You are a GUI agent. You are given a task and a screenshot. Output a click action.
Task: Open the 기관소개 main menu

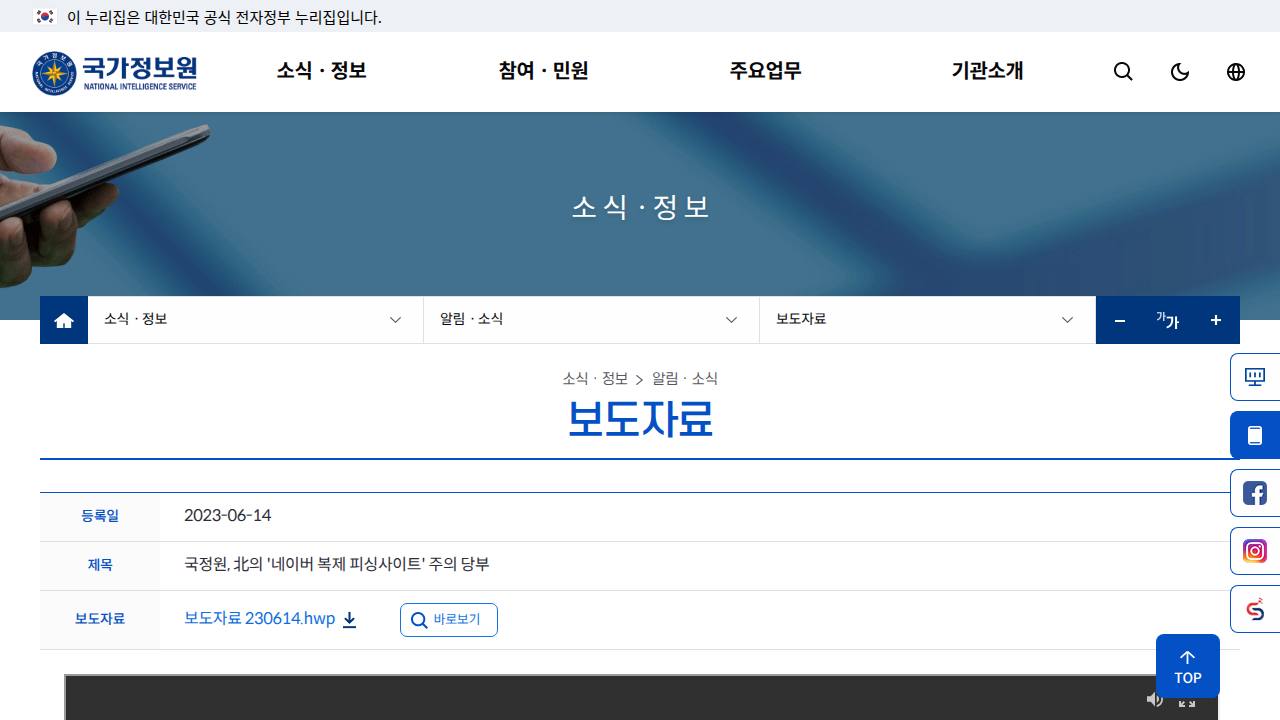(x=987, y=71)
